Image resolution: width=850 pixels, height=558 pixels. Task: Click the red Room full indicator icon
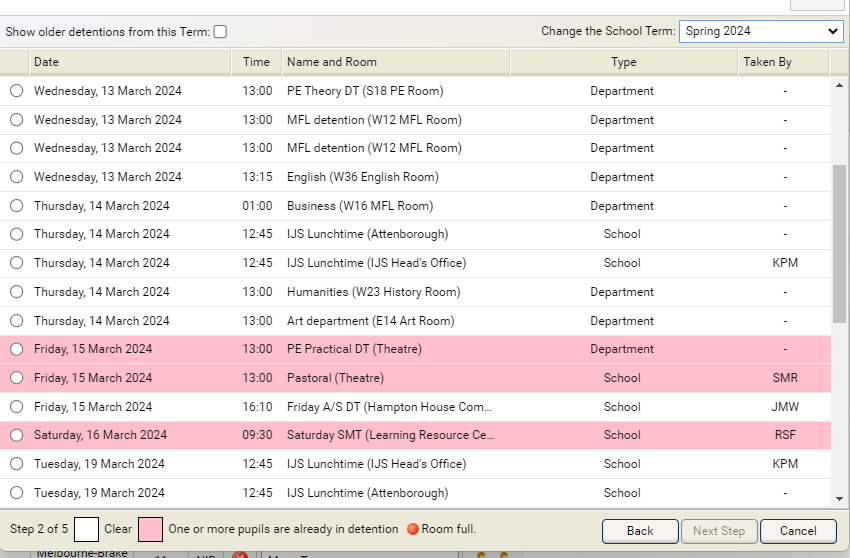[411, 529]
